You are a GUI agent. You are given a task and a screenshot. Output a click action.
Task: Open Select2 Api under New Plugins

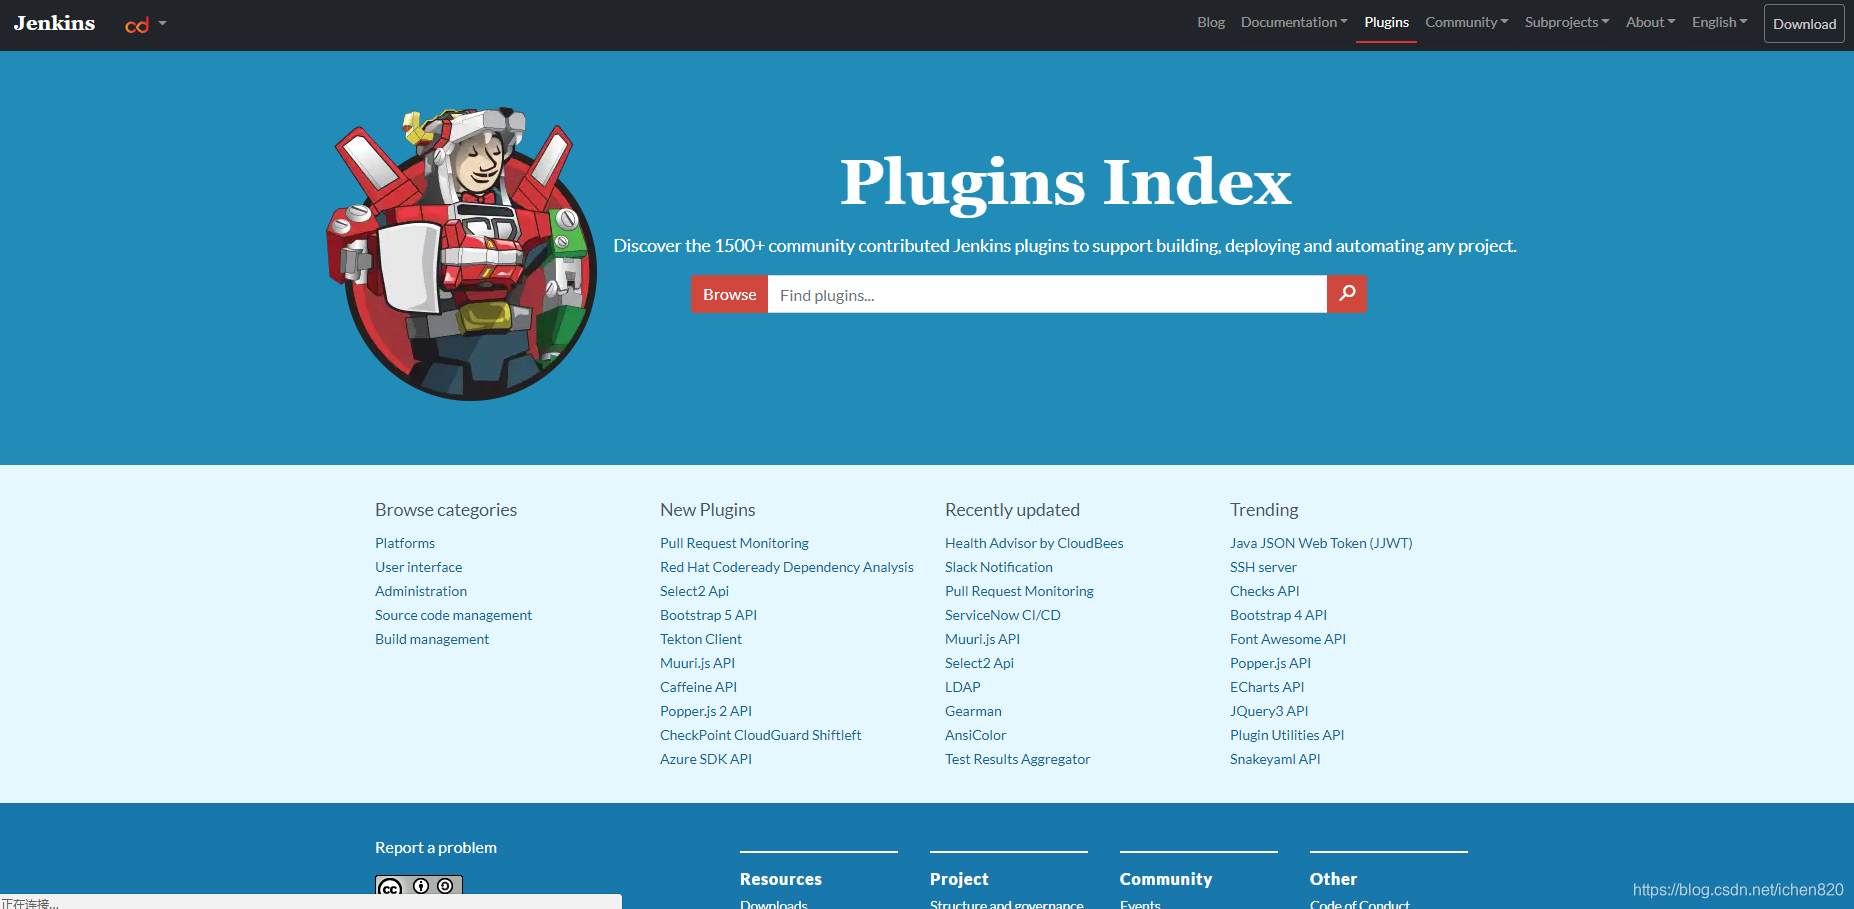(694, 591)
